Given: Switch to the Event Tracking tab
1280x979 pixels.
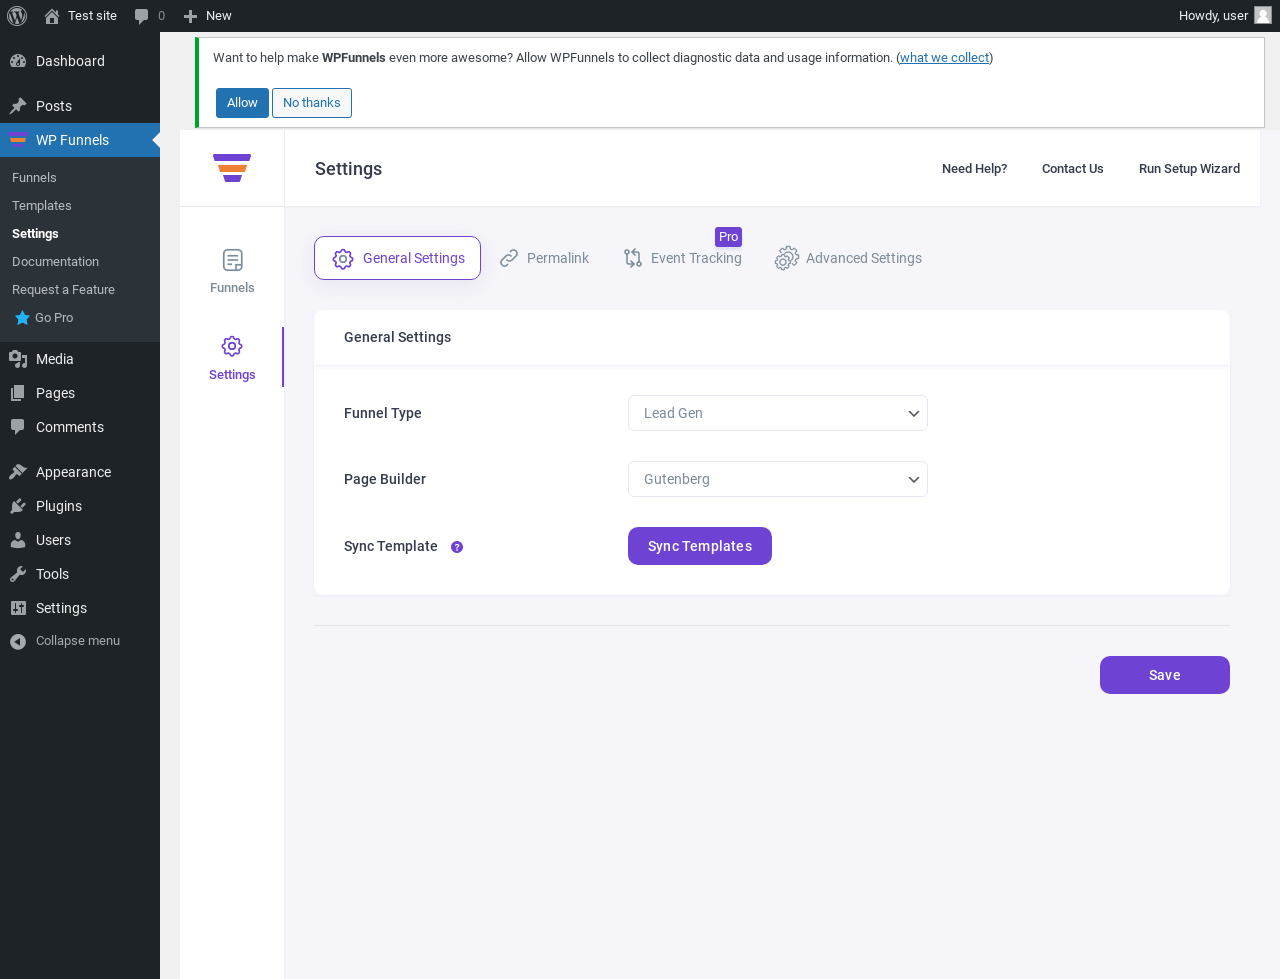Looking at the screenshot, I should click(x=683, y=258).
